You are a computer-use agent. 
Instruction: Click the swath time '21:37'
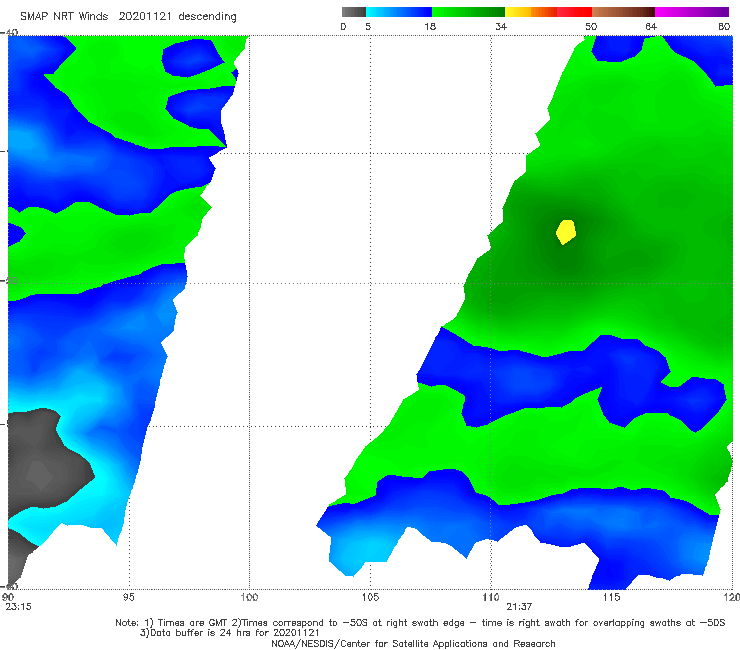pyautogui.click(x=520, y=607)
